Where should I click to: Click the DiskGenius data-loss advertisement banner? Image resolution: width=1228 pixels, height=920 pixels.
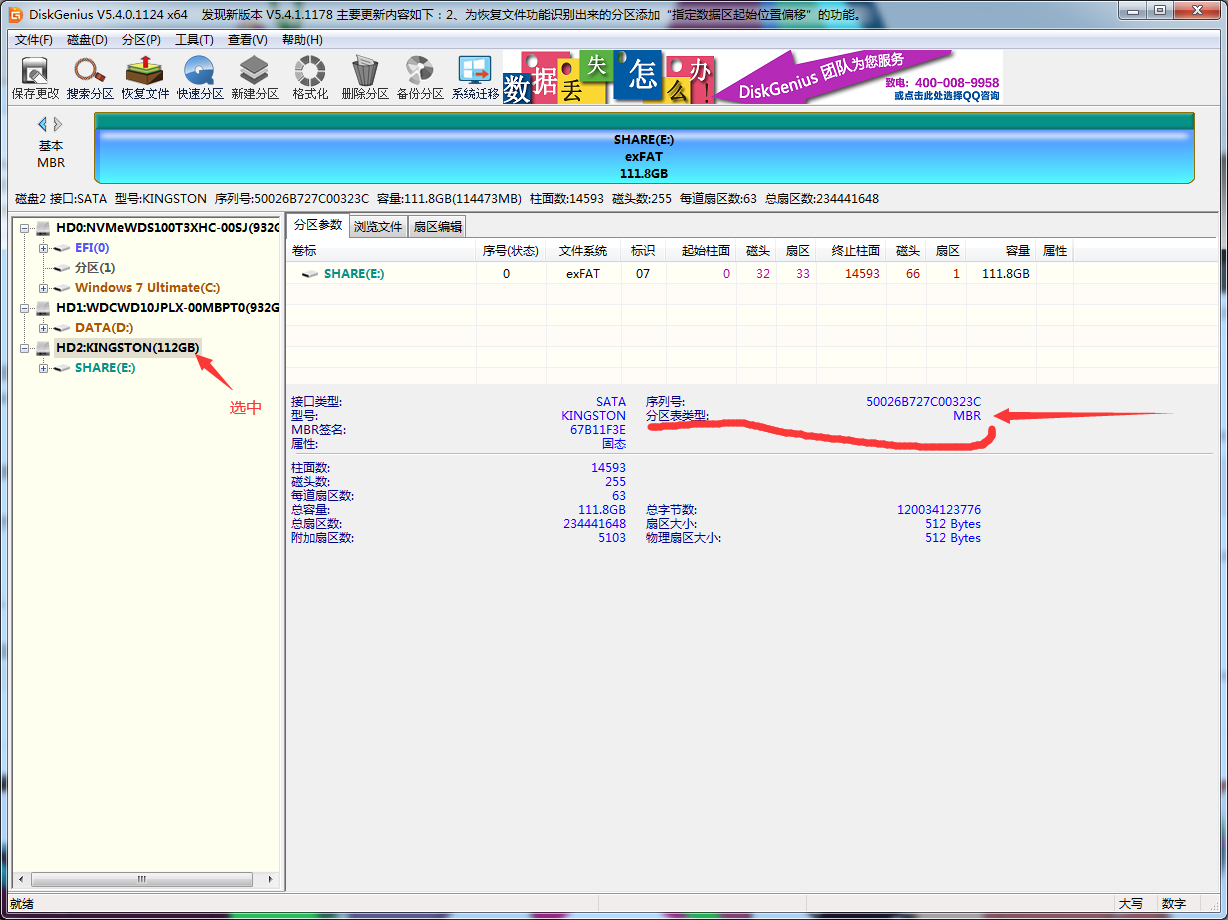751,77
